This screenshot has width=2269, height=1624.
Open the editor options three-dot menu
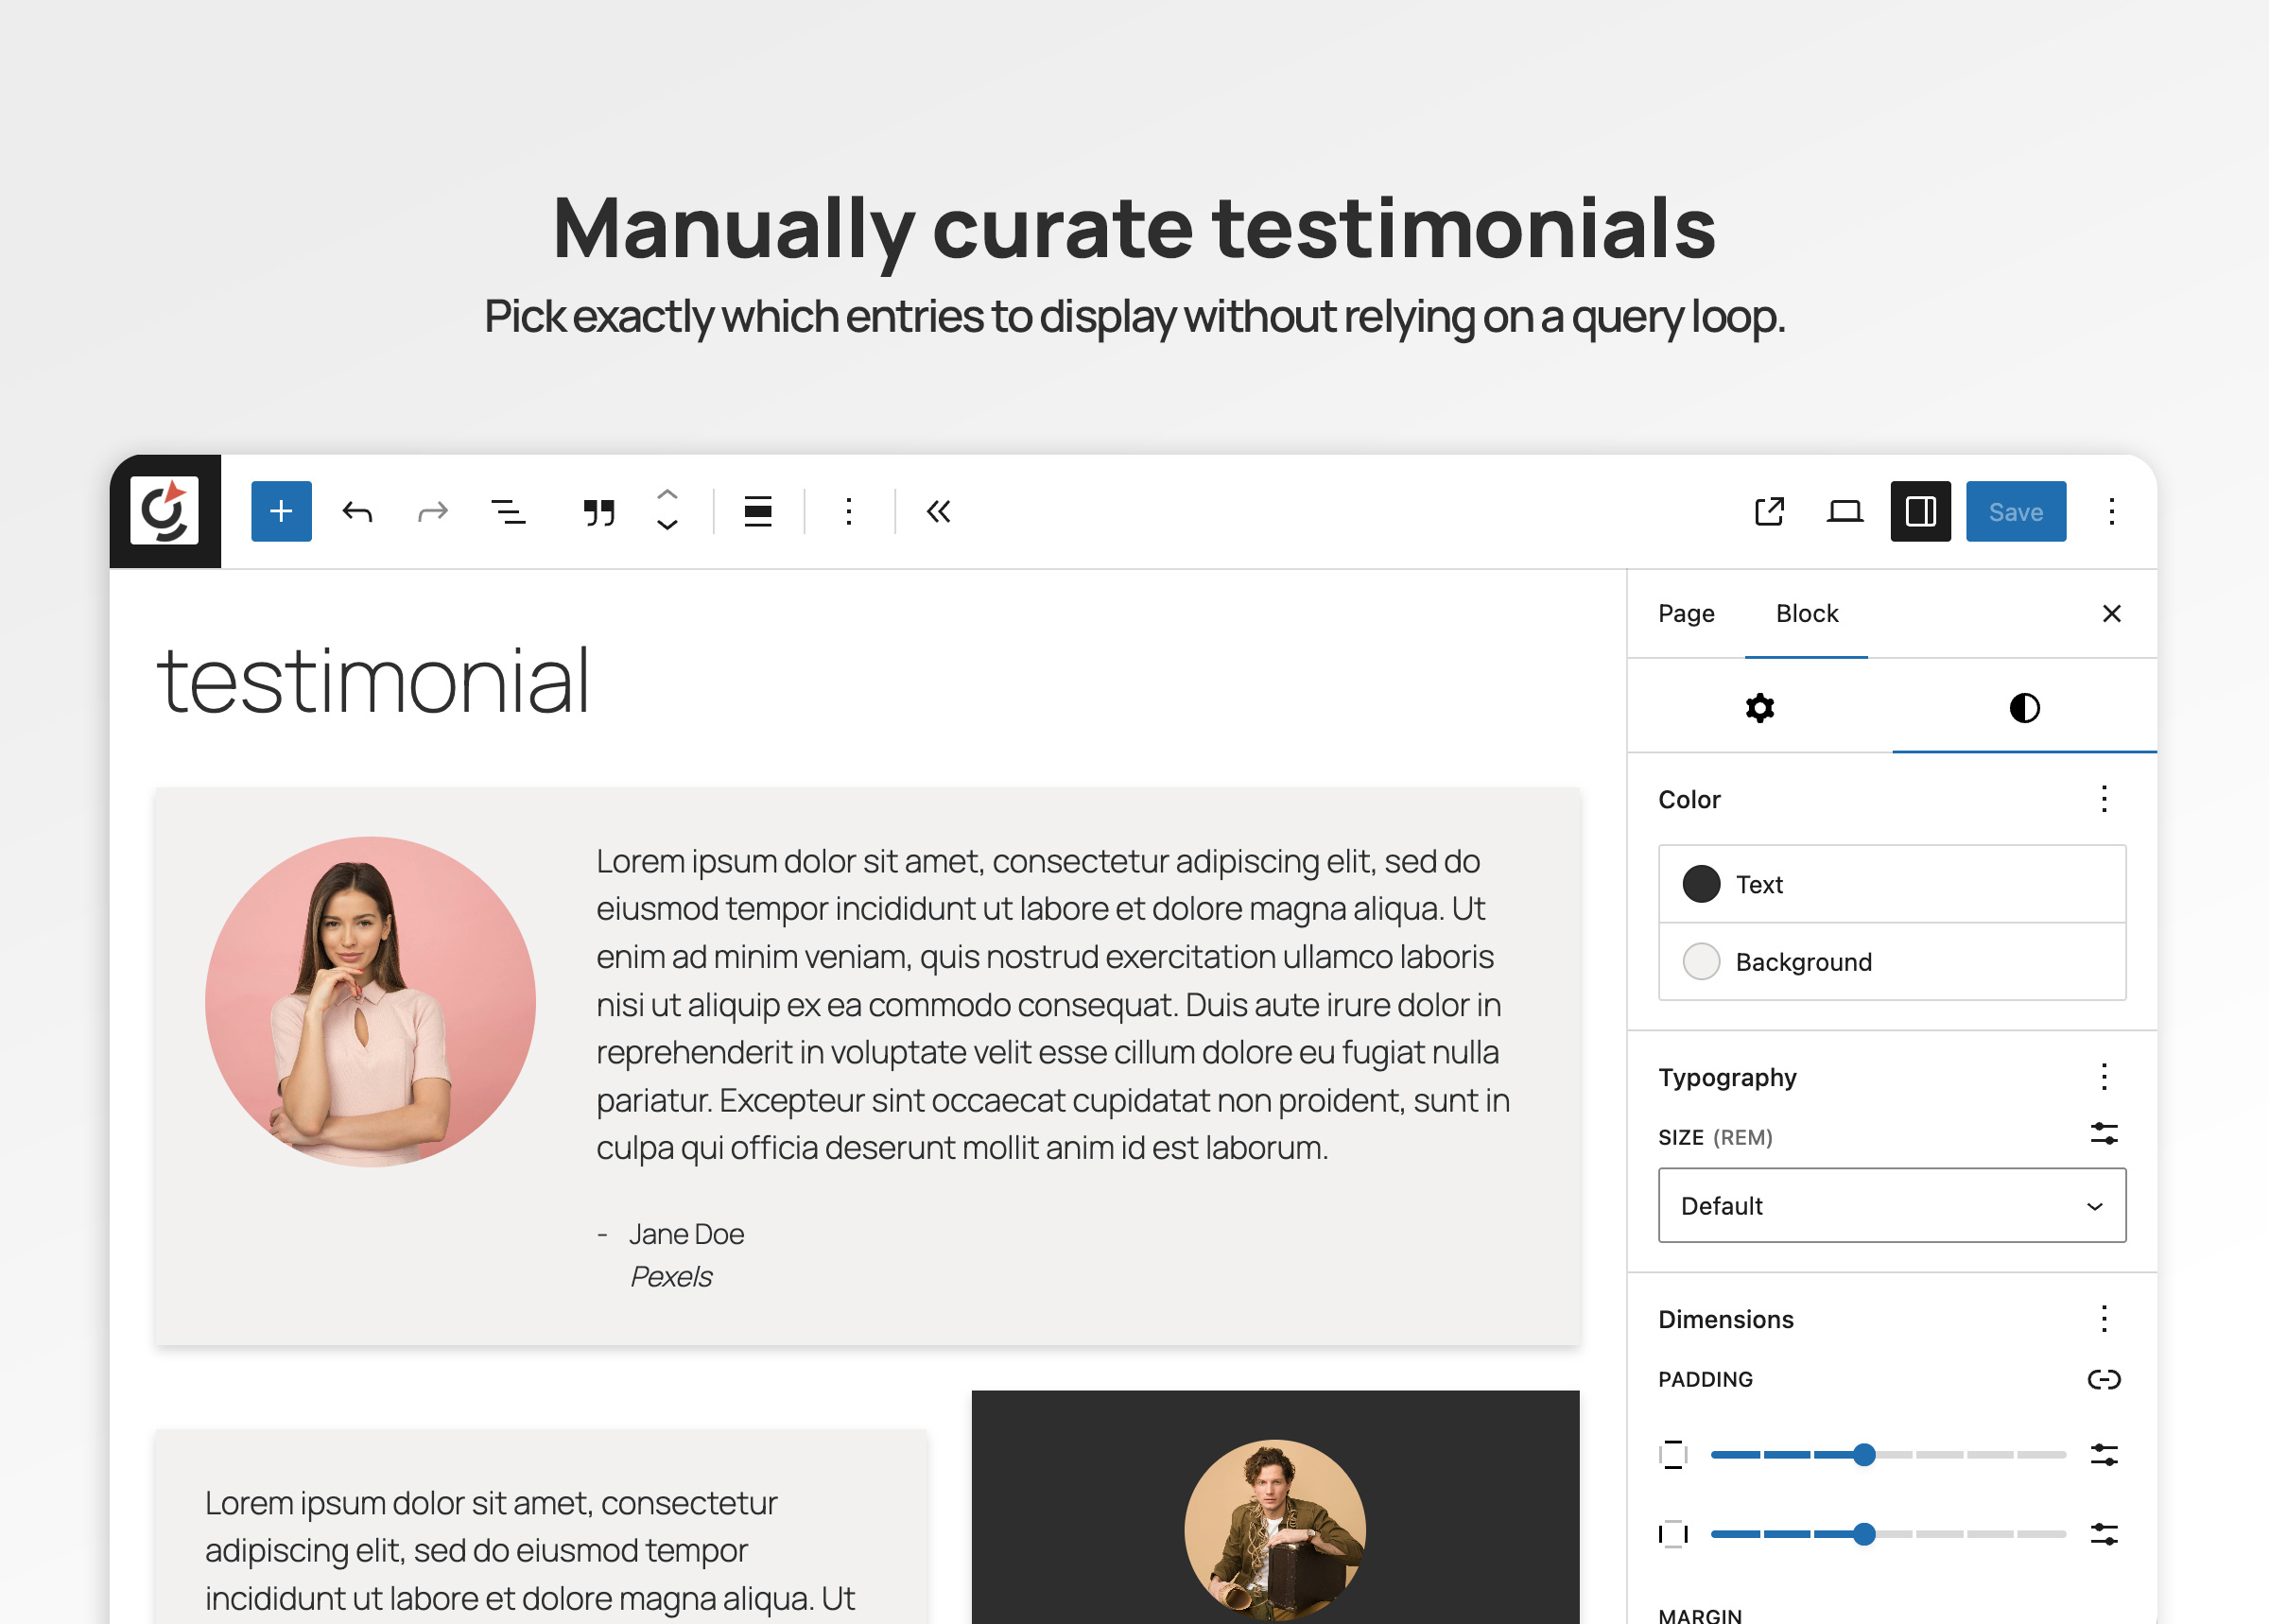pyautogui.click(x=2112, y=511)
